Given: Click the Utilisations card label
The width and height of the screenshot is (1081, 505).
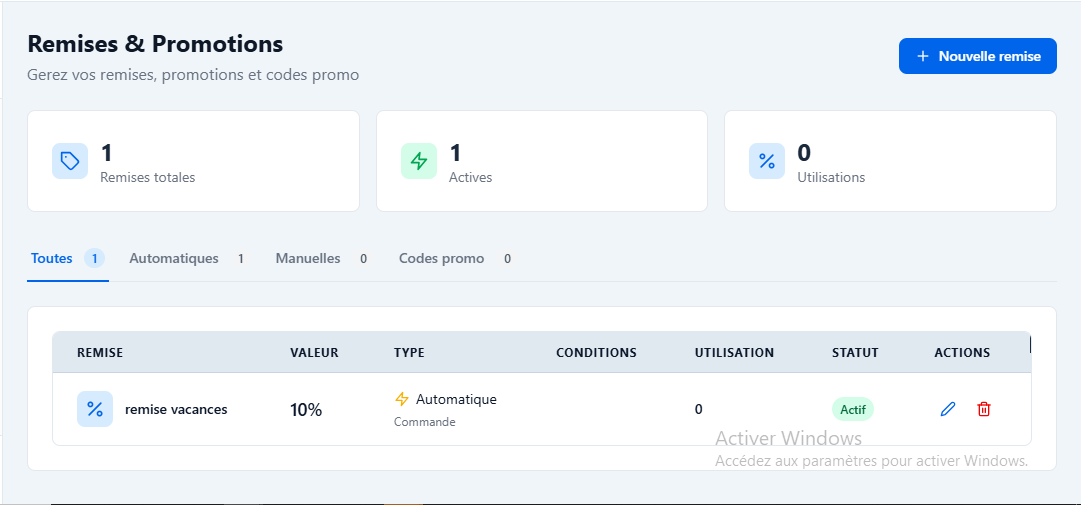Looking at the screenshot, I should pyautogui.click(x=831, y=177).
